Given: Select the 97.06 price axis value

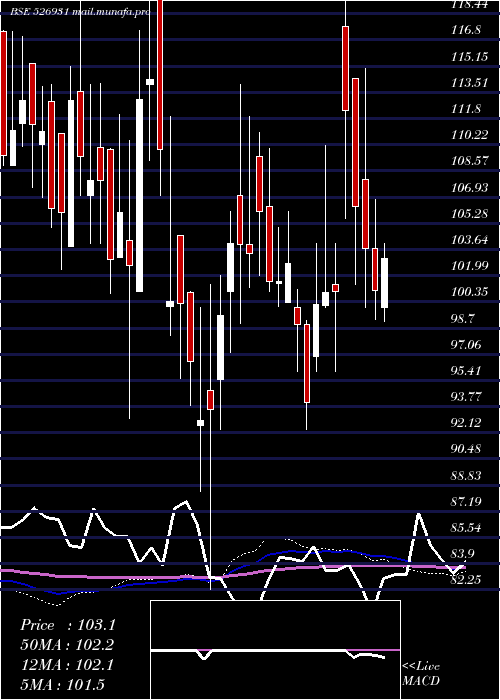Looking at the screenshot, I should click(467, 344).
